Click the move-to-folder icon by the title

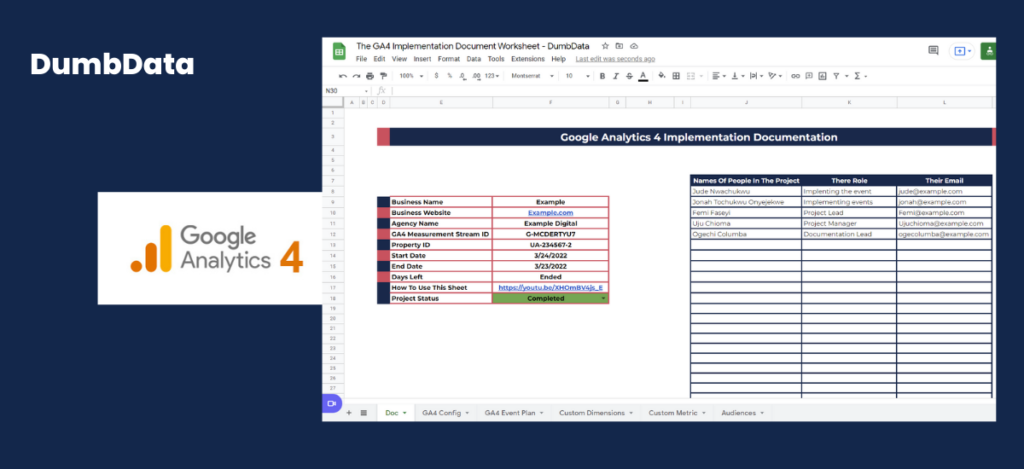(x=619, y=46)
